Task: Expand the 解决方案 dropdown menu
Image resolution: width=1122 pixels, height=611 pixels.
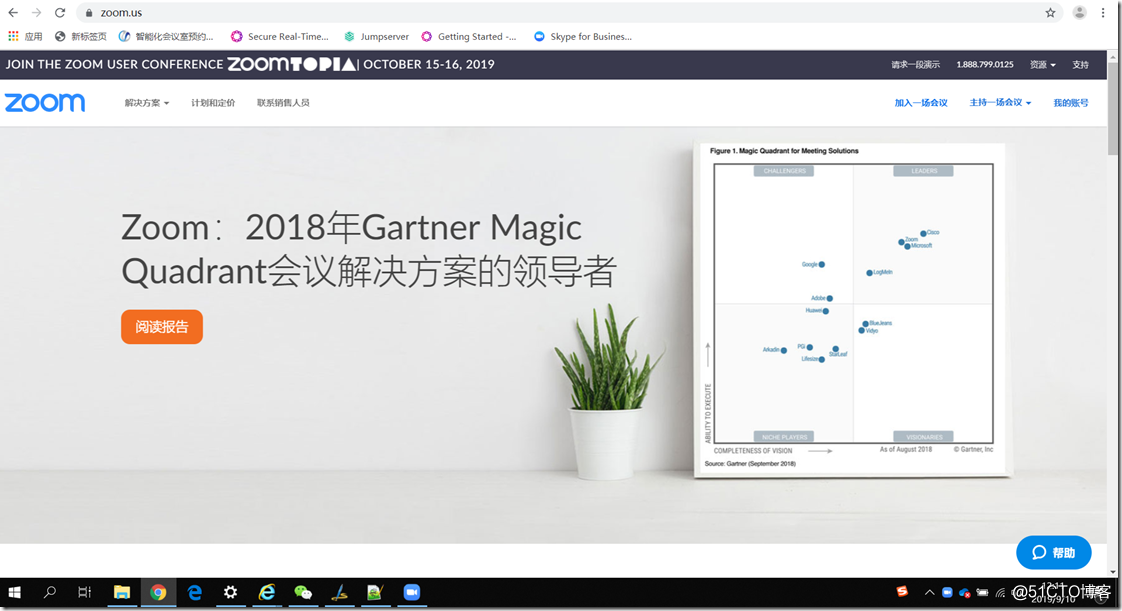Action: click(x=147, y=103)
